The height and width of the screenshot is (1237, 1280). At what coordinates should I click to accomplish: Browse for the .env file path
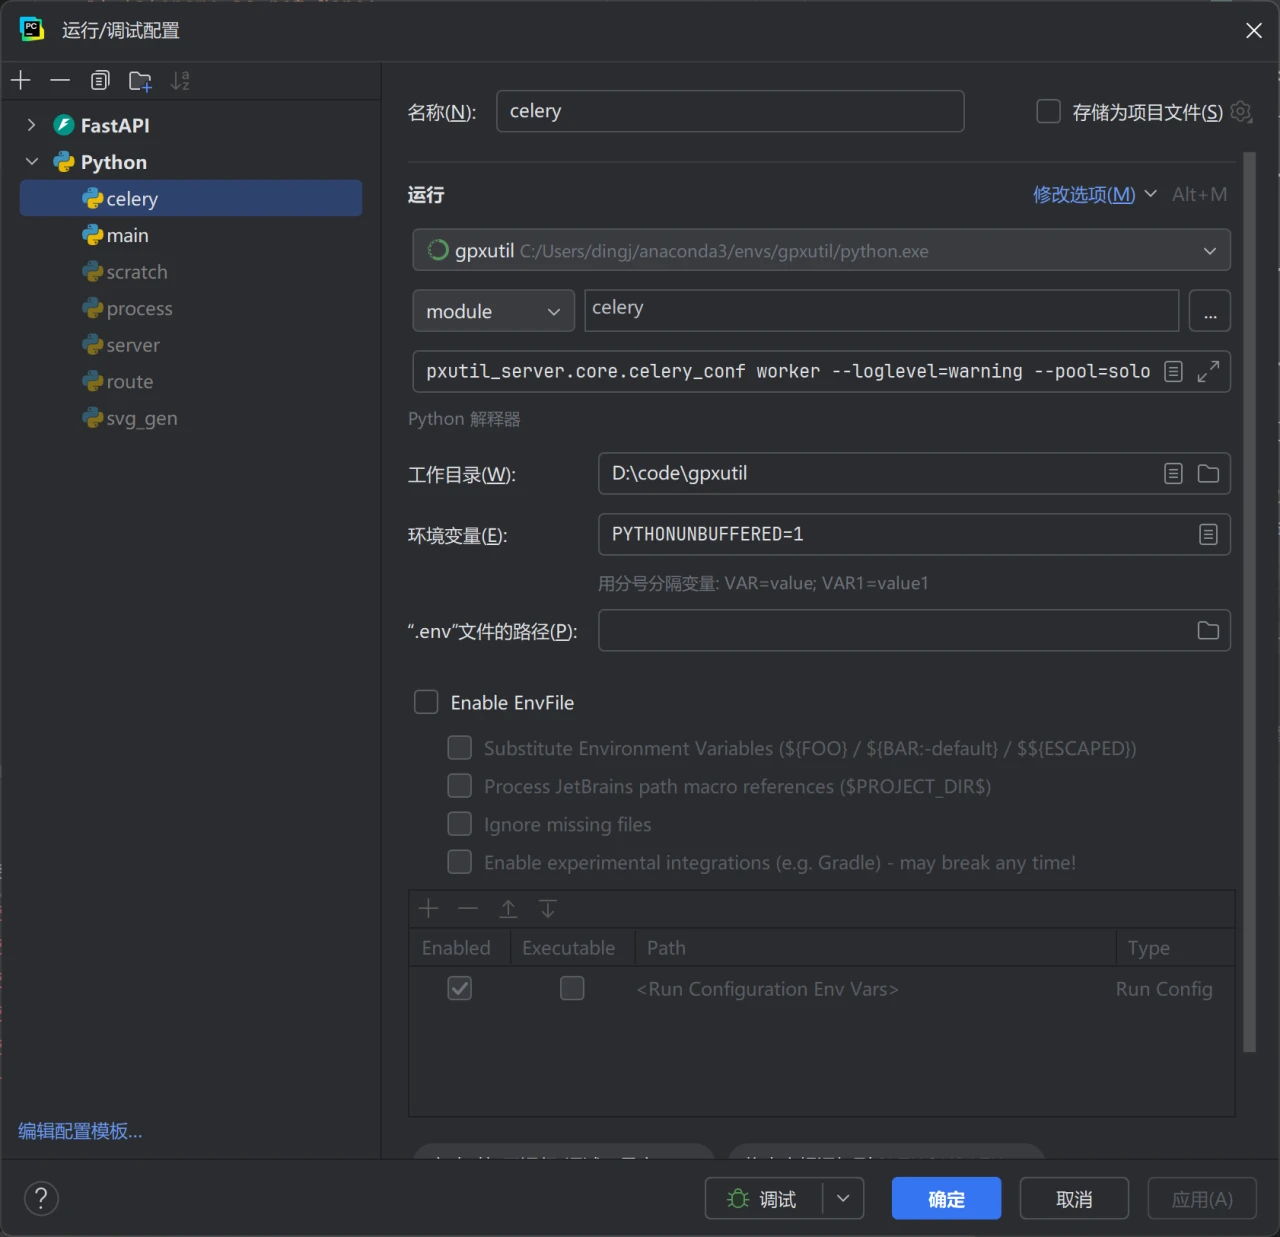point(1208,630)
